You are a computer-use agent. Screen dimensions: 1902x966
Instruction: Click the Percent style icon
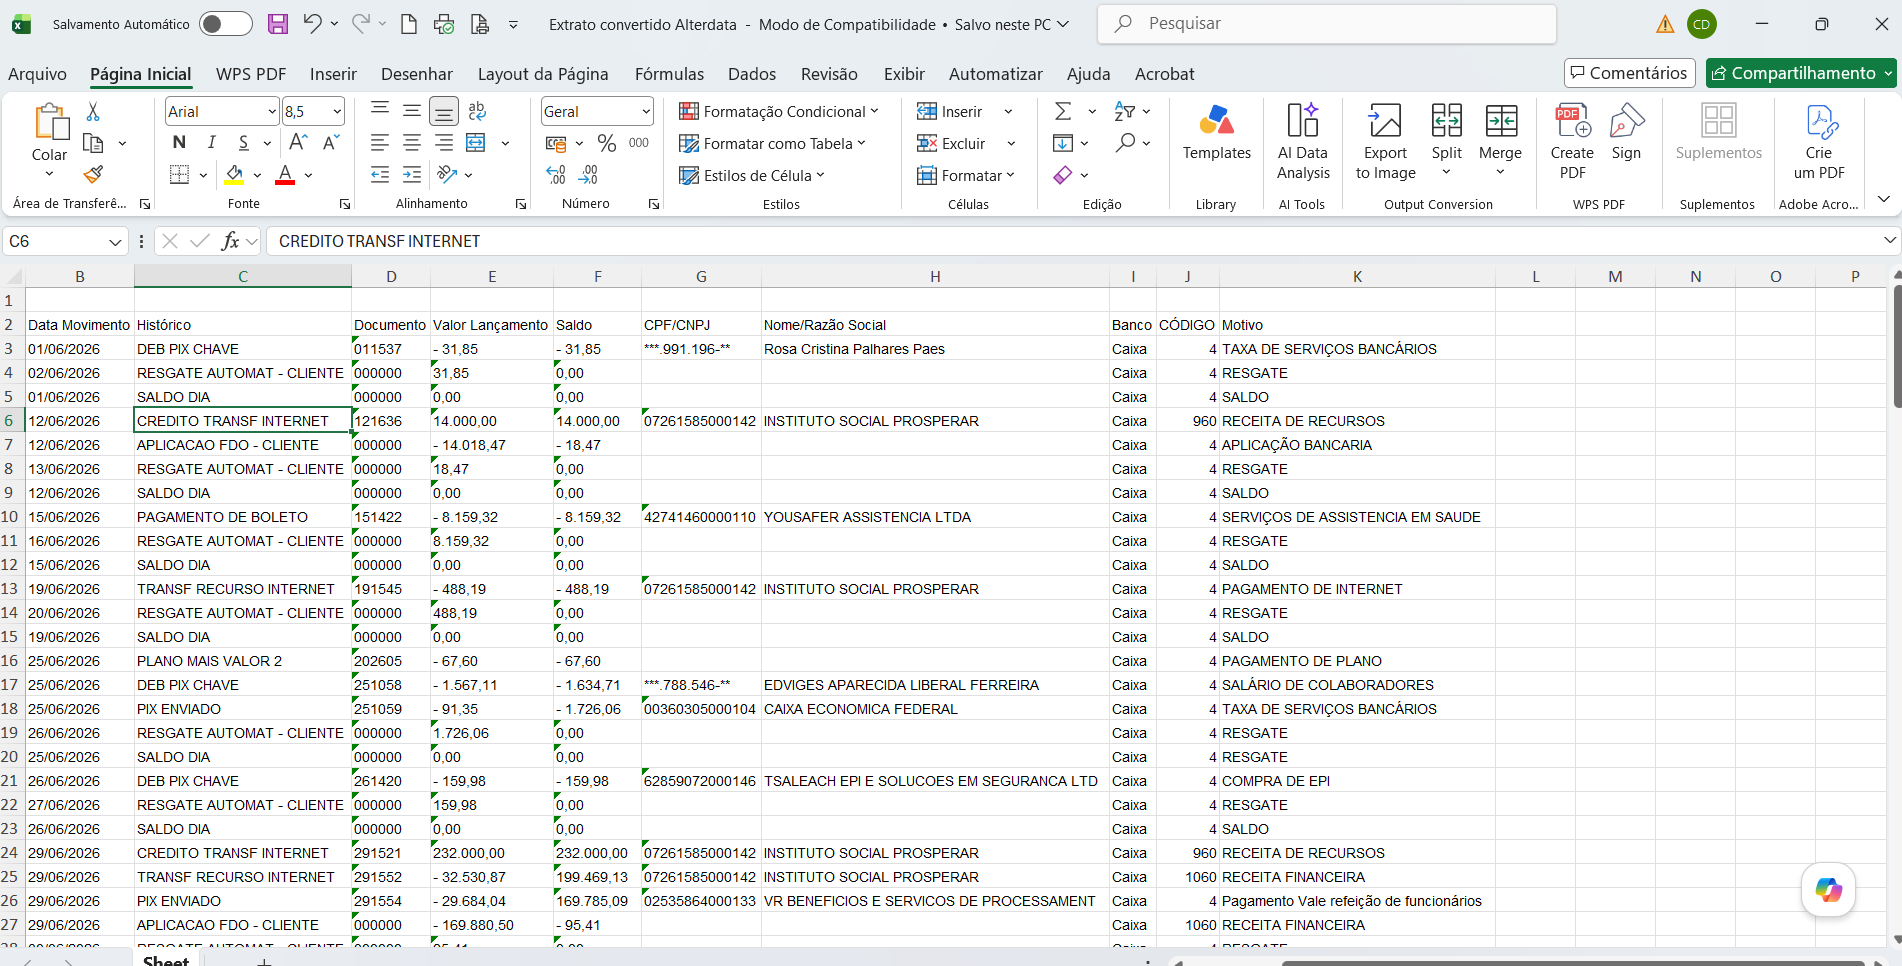click(x=606, y=143)
